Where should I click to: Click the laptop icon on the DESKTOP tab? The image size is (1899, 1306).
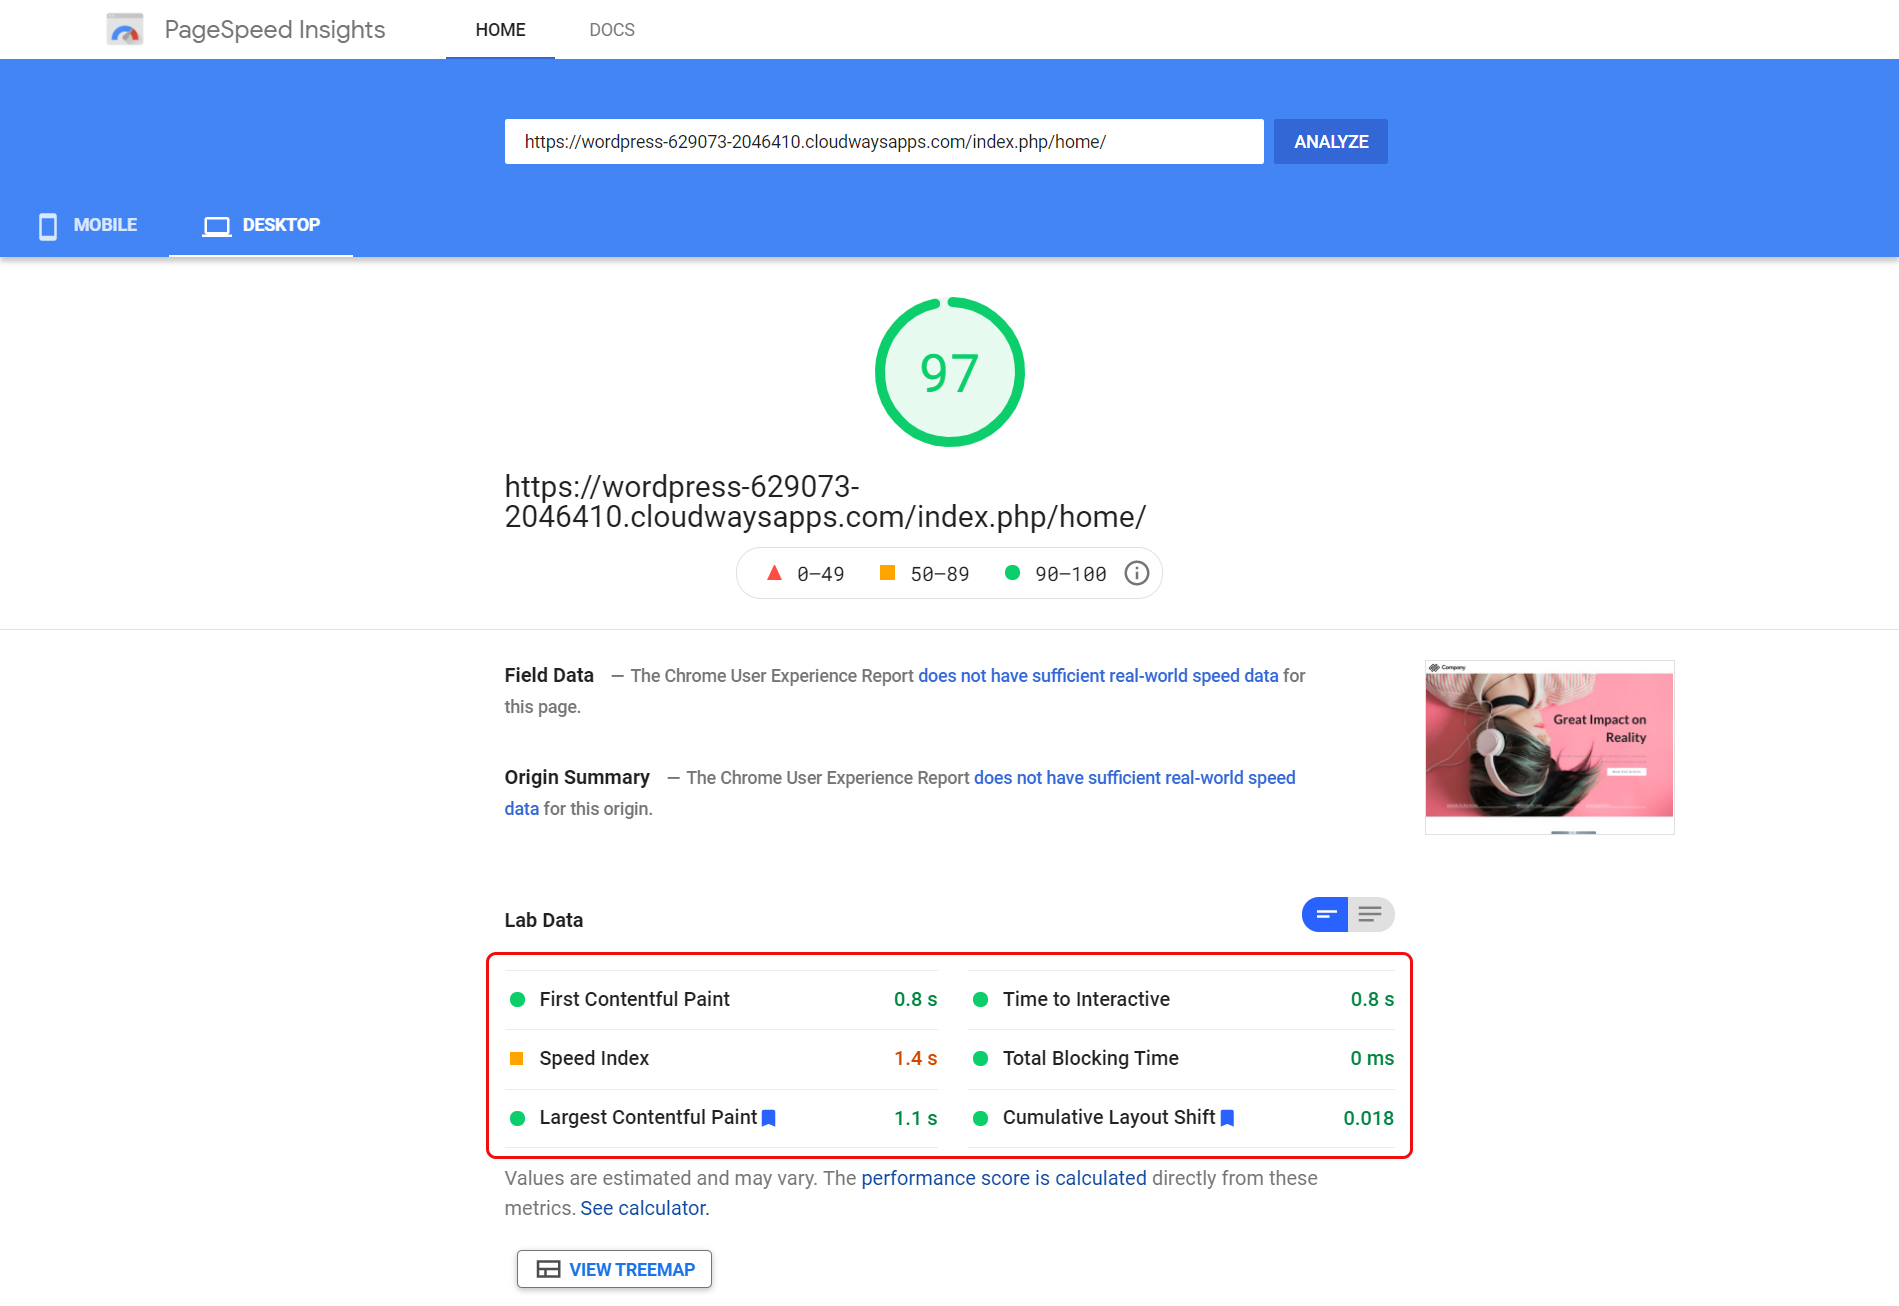216,225
